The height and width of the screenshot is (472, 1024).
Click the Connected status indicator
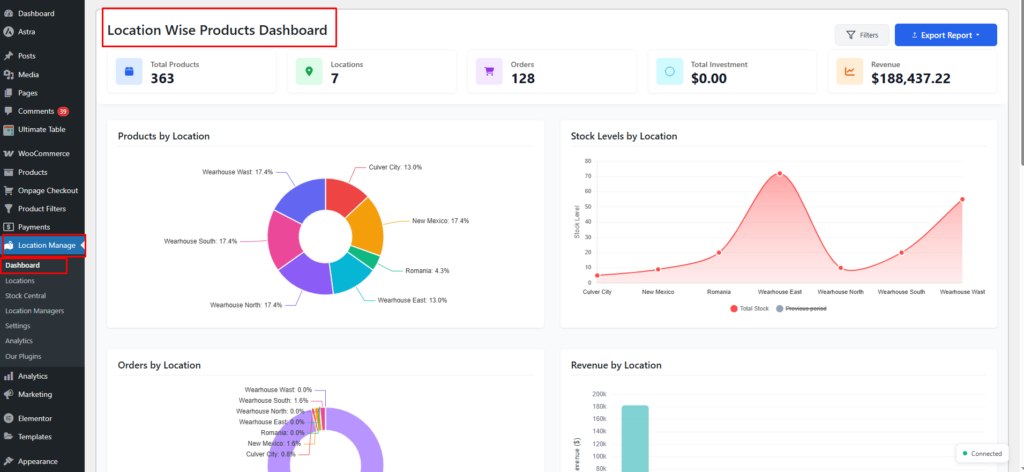point(980,454)
